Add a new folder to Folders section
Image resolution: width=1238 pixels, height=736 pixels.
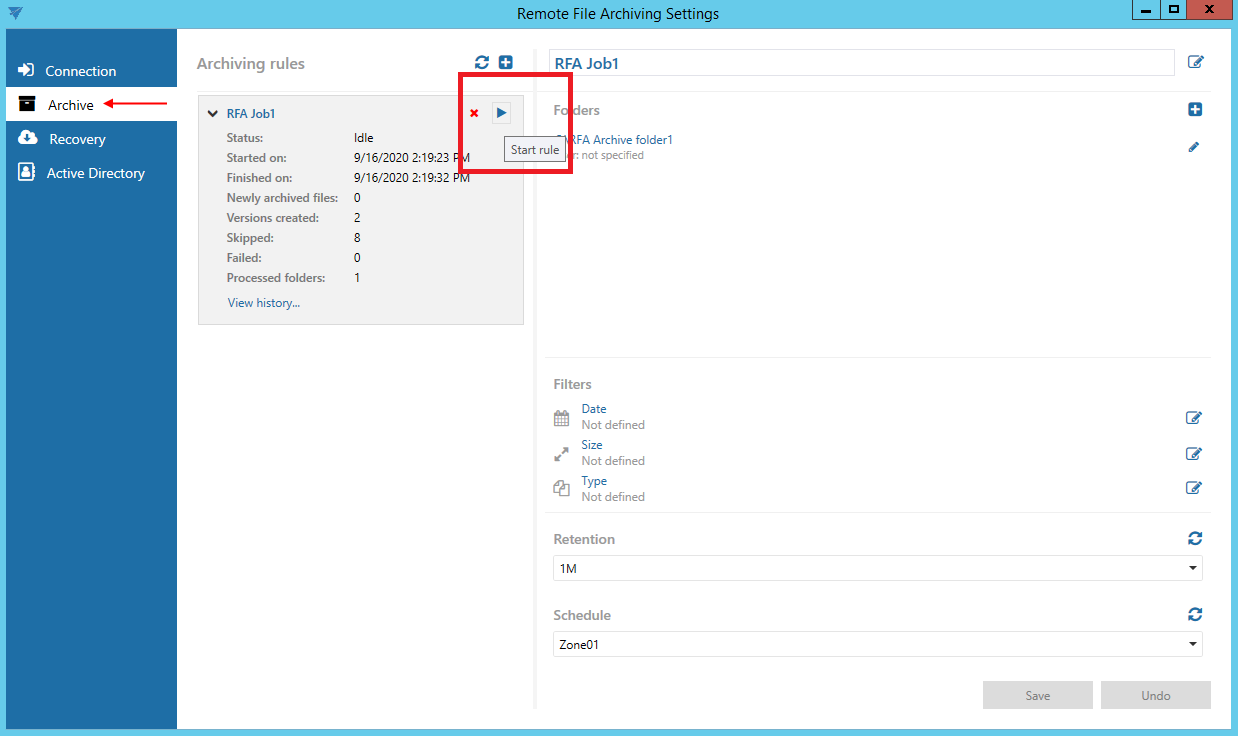coord(1195,110)
